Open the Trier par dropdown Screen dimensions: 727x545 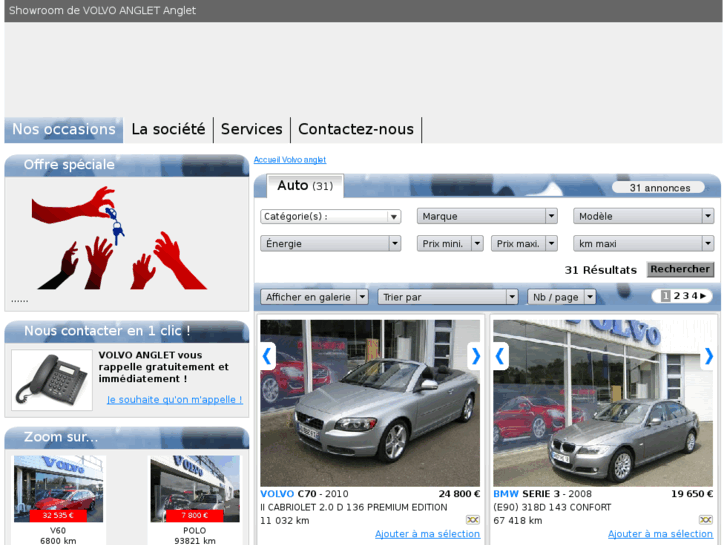coord(448,297)
